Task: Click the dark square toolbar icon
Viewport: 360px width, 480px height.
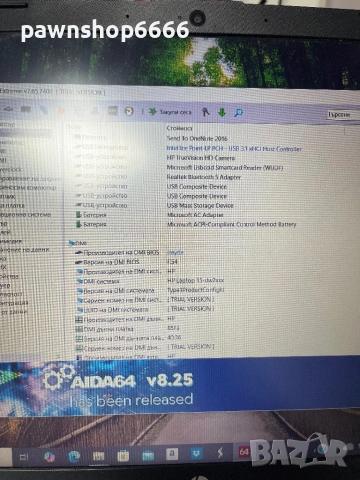Action: point(113,110)
